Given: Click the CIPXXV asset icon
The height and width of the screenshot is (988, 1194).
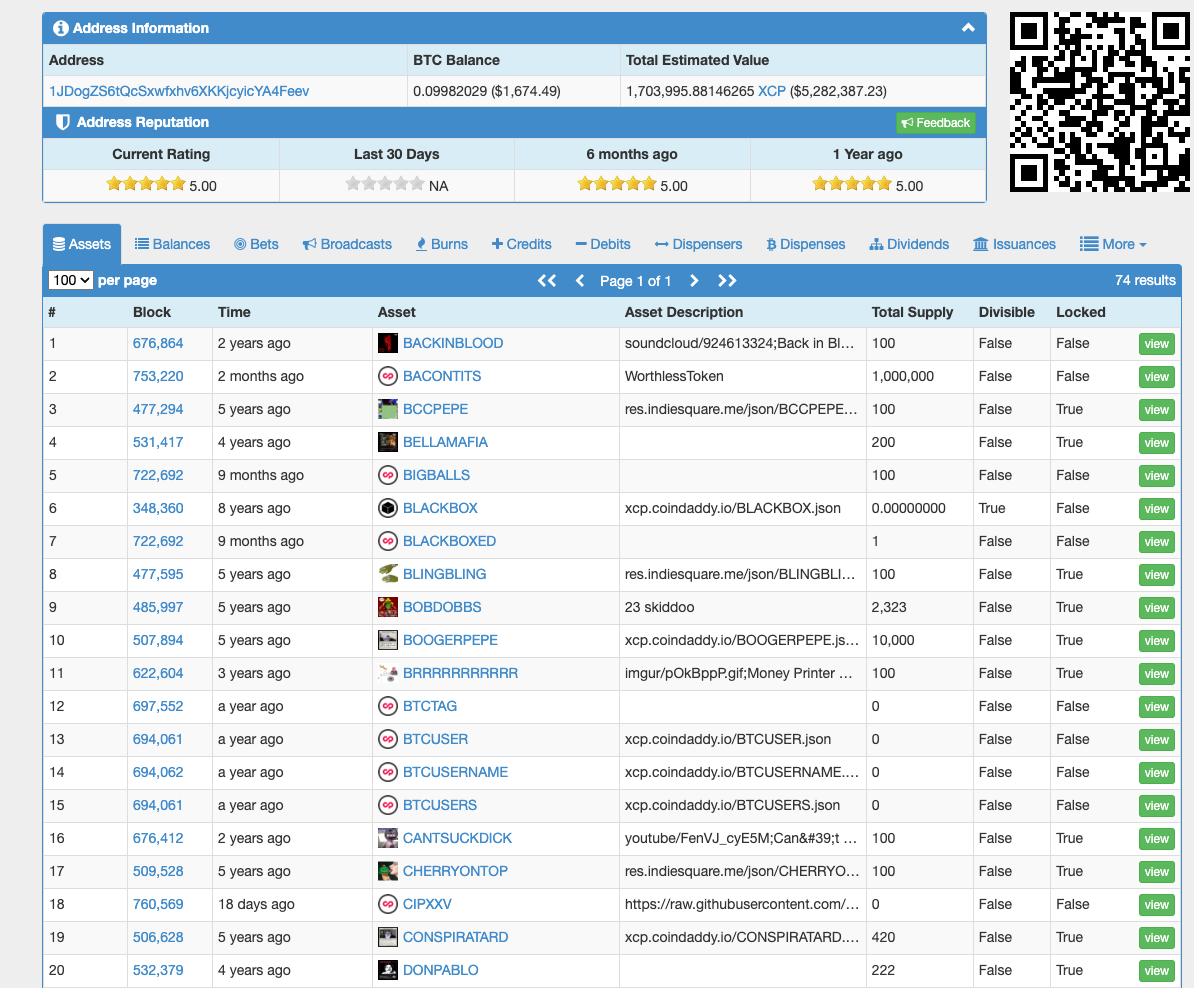Looking at the screenshot, I should [x=388, y=904].
